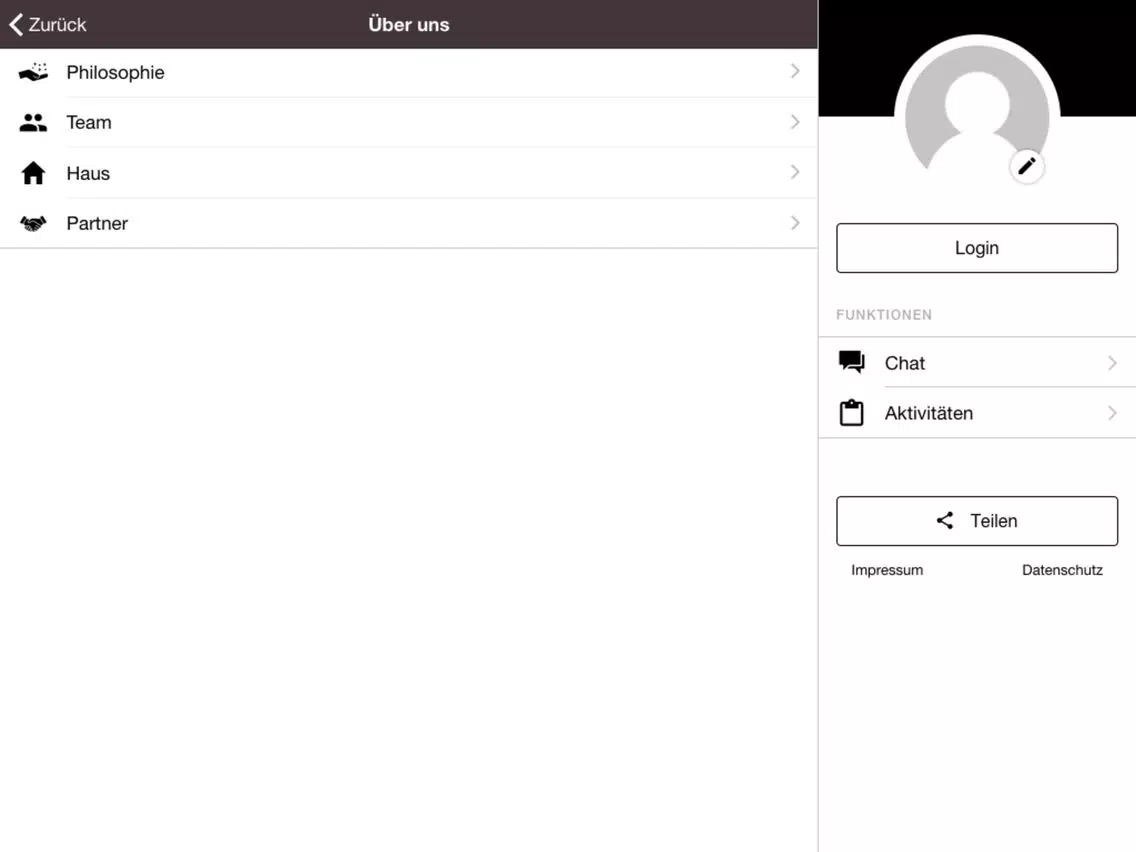Screen dimensions: 1136x852
Task: Tap the pencil edit icon on avatar
Action: [1027, 167]
